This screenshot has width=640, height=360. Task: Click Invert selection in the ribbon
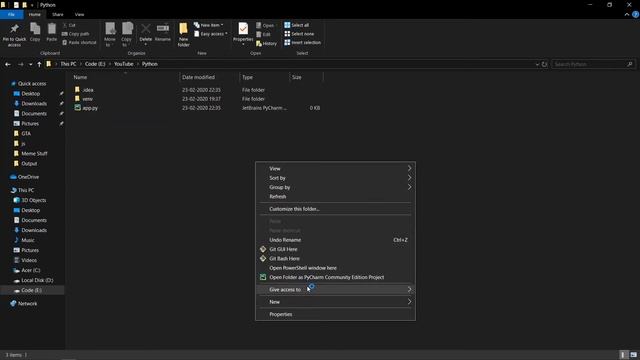tap(302, 42)
